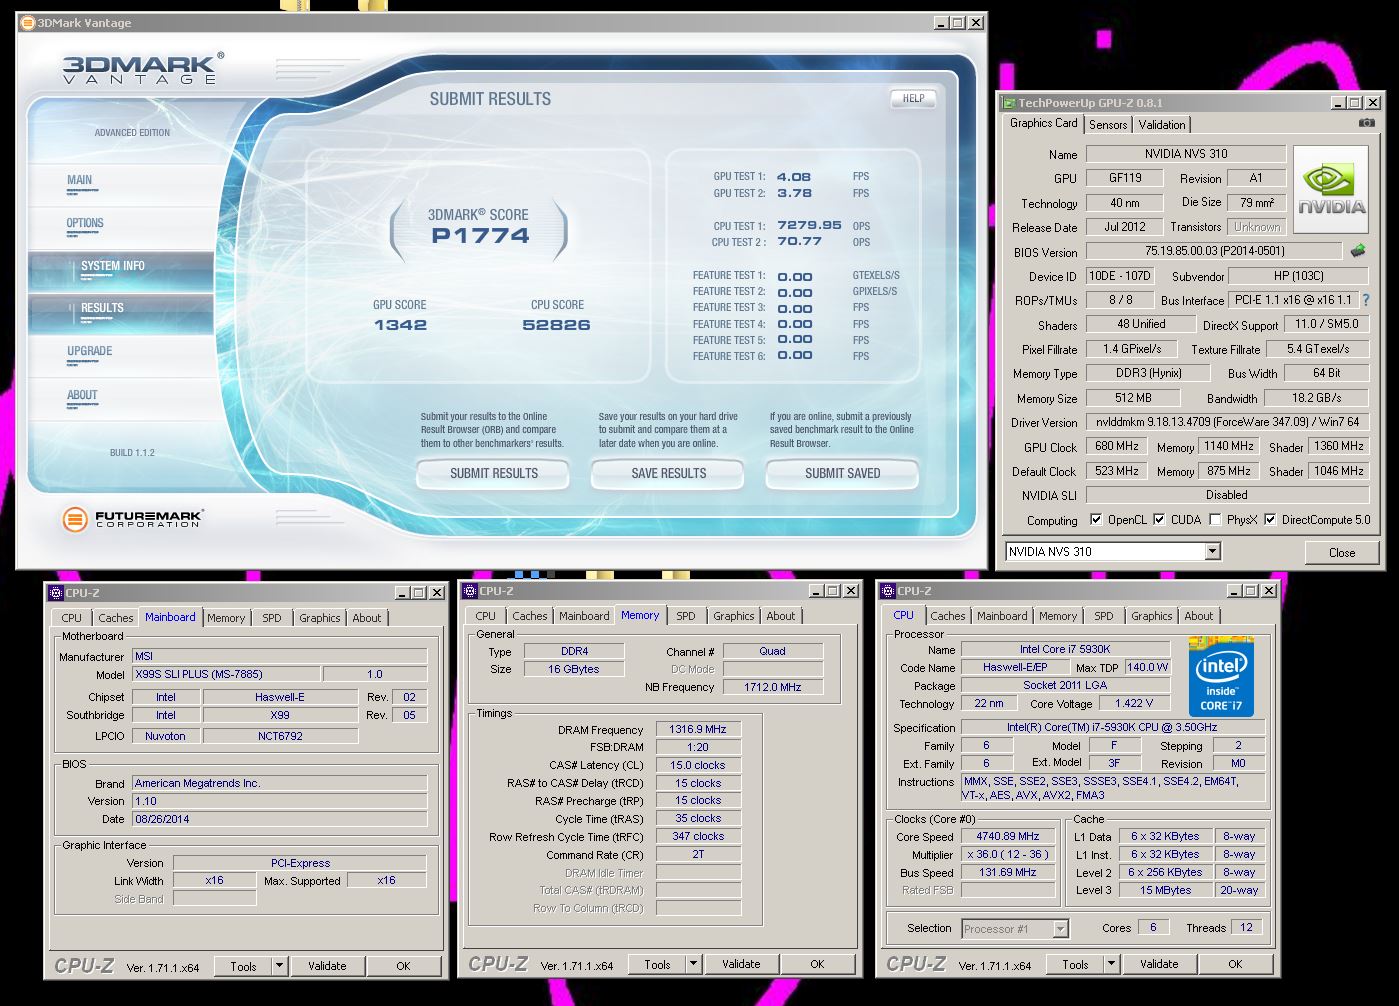Open the CPU tab in Memory CPU-Z window
Screen dimensions: 1399x1006
486,616
